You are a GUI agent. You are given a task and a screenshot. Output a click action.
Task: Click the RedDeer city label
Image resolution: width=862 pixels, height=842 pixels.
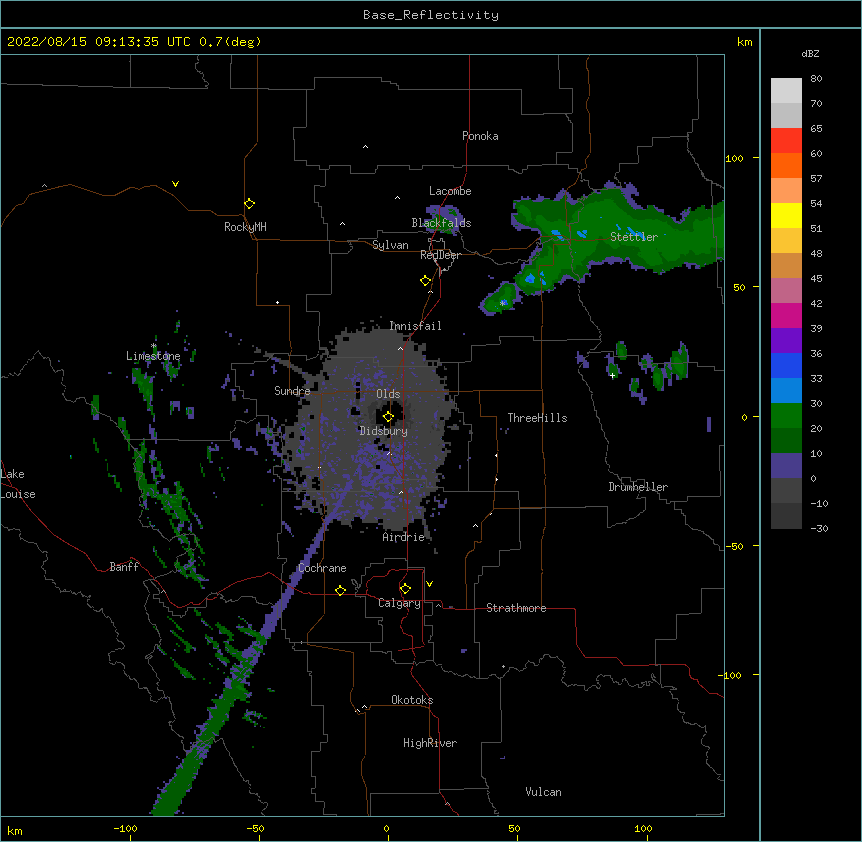tap(440, 255)
